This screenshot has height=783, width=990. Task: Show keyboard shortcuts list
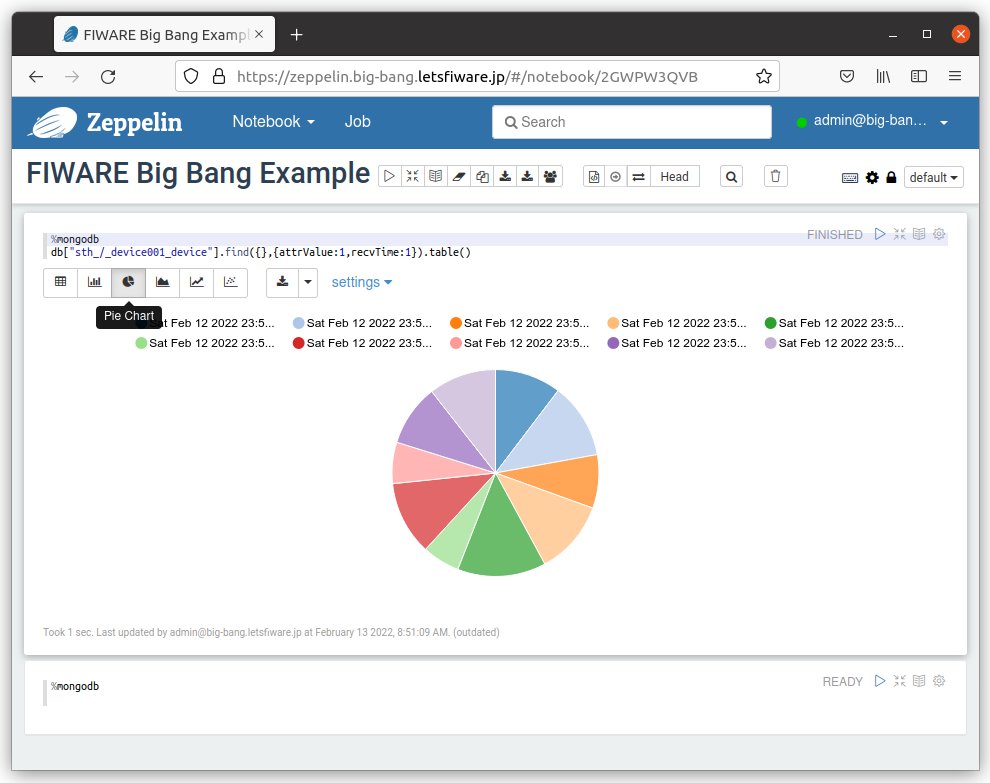[x=850, y=178]
